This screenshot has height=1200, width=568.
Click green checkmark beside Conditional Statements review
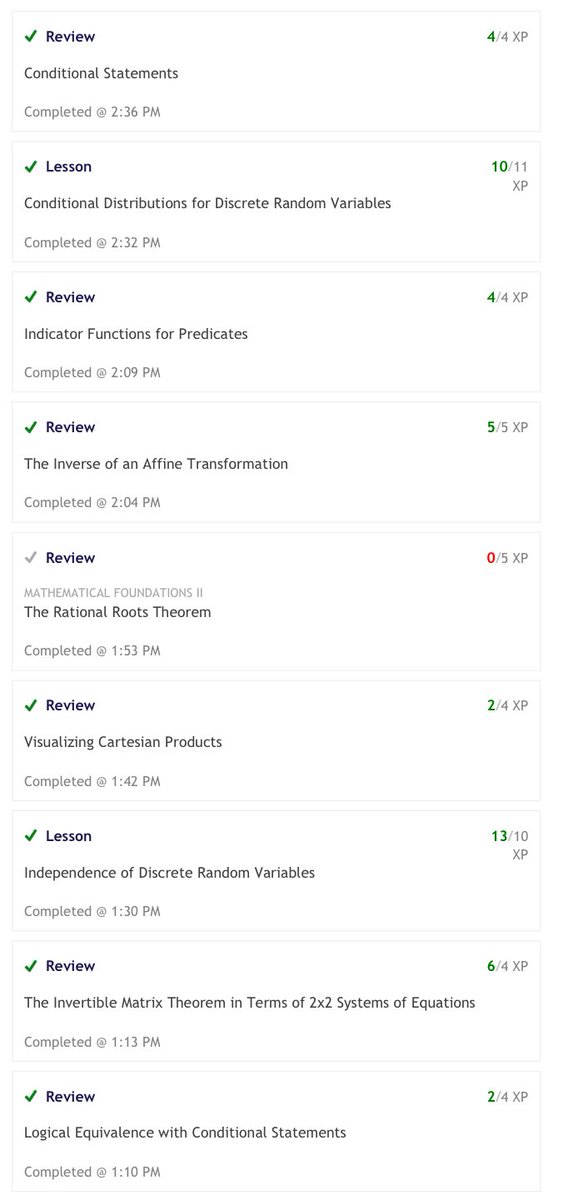pos(31,36)
